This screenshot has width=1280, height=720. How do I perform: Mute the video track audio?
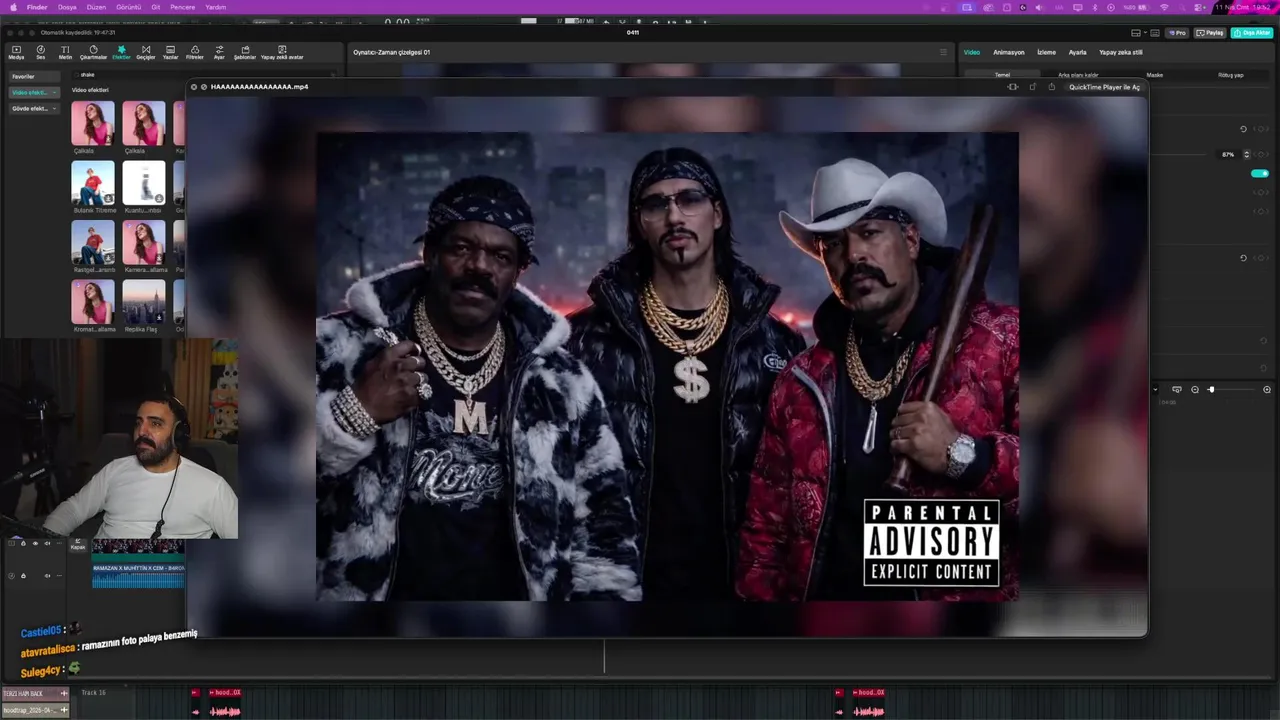tap(47, 543)
